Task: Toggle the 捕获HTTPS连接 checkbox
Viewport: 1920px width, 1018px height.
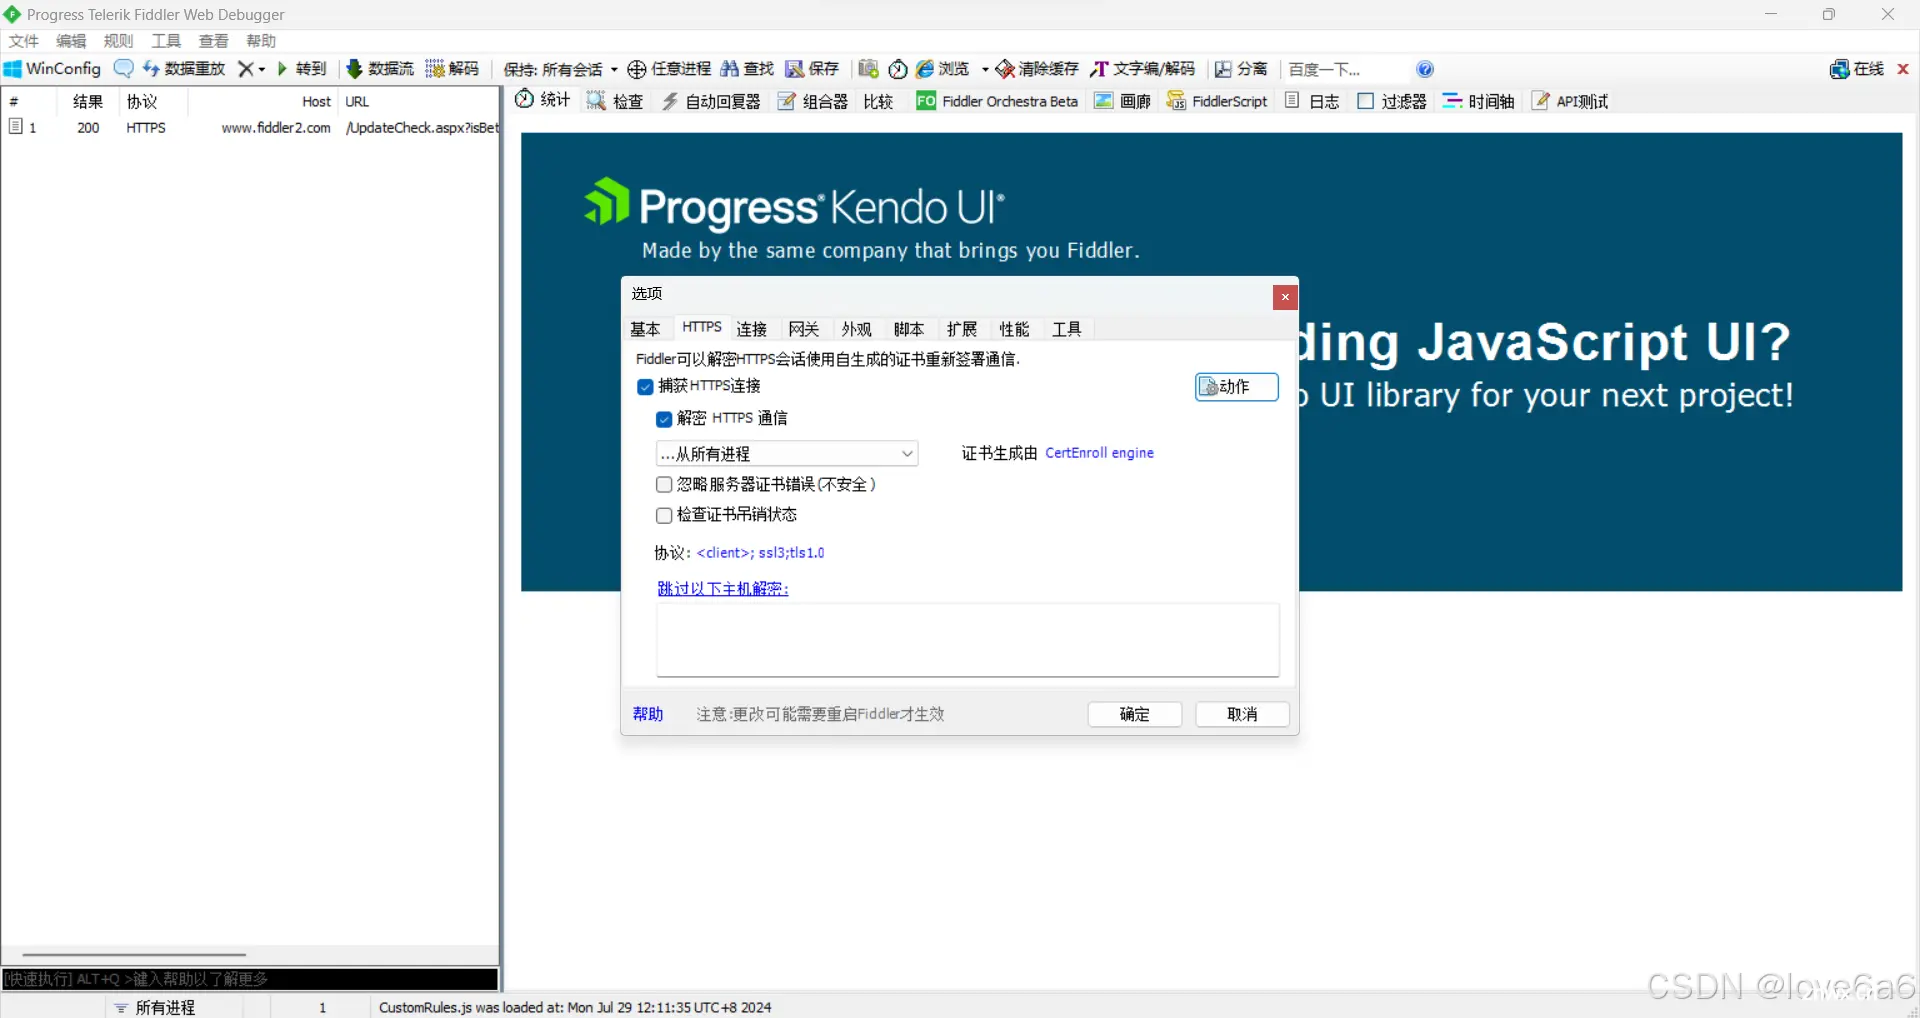Action: tap(645, 387)
